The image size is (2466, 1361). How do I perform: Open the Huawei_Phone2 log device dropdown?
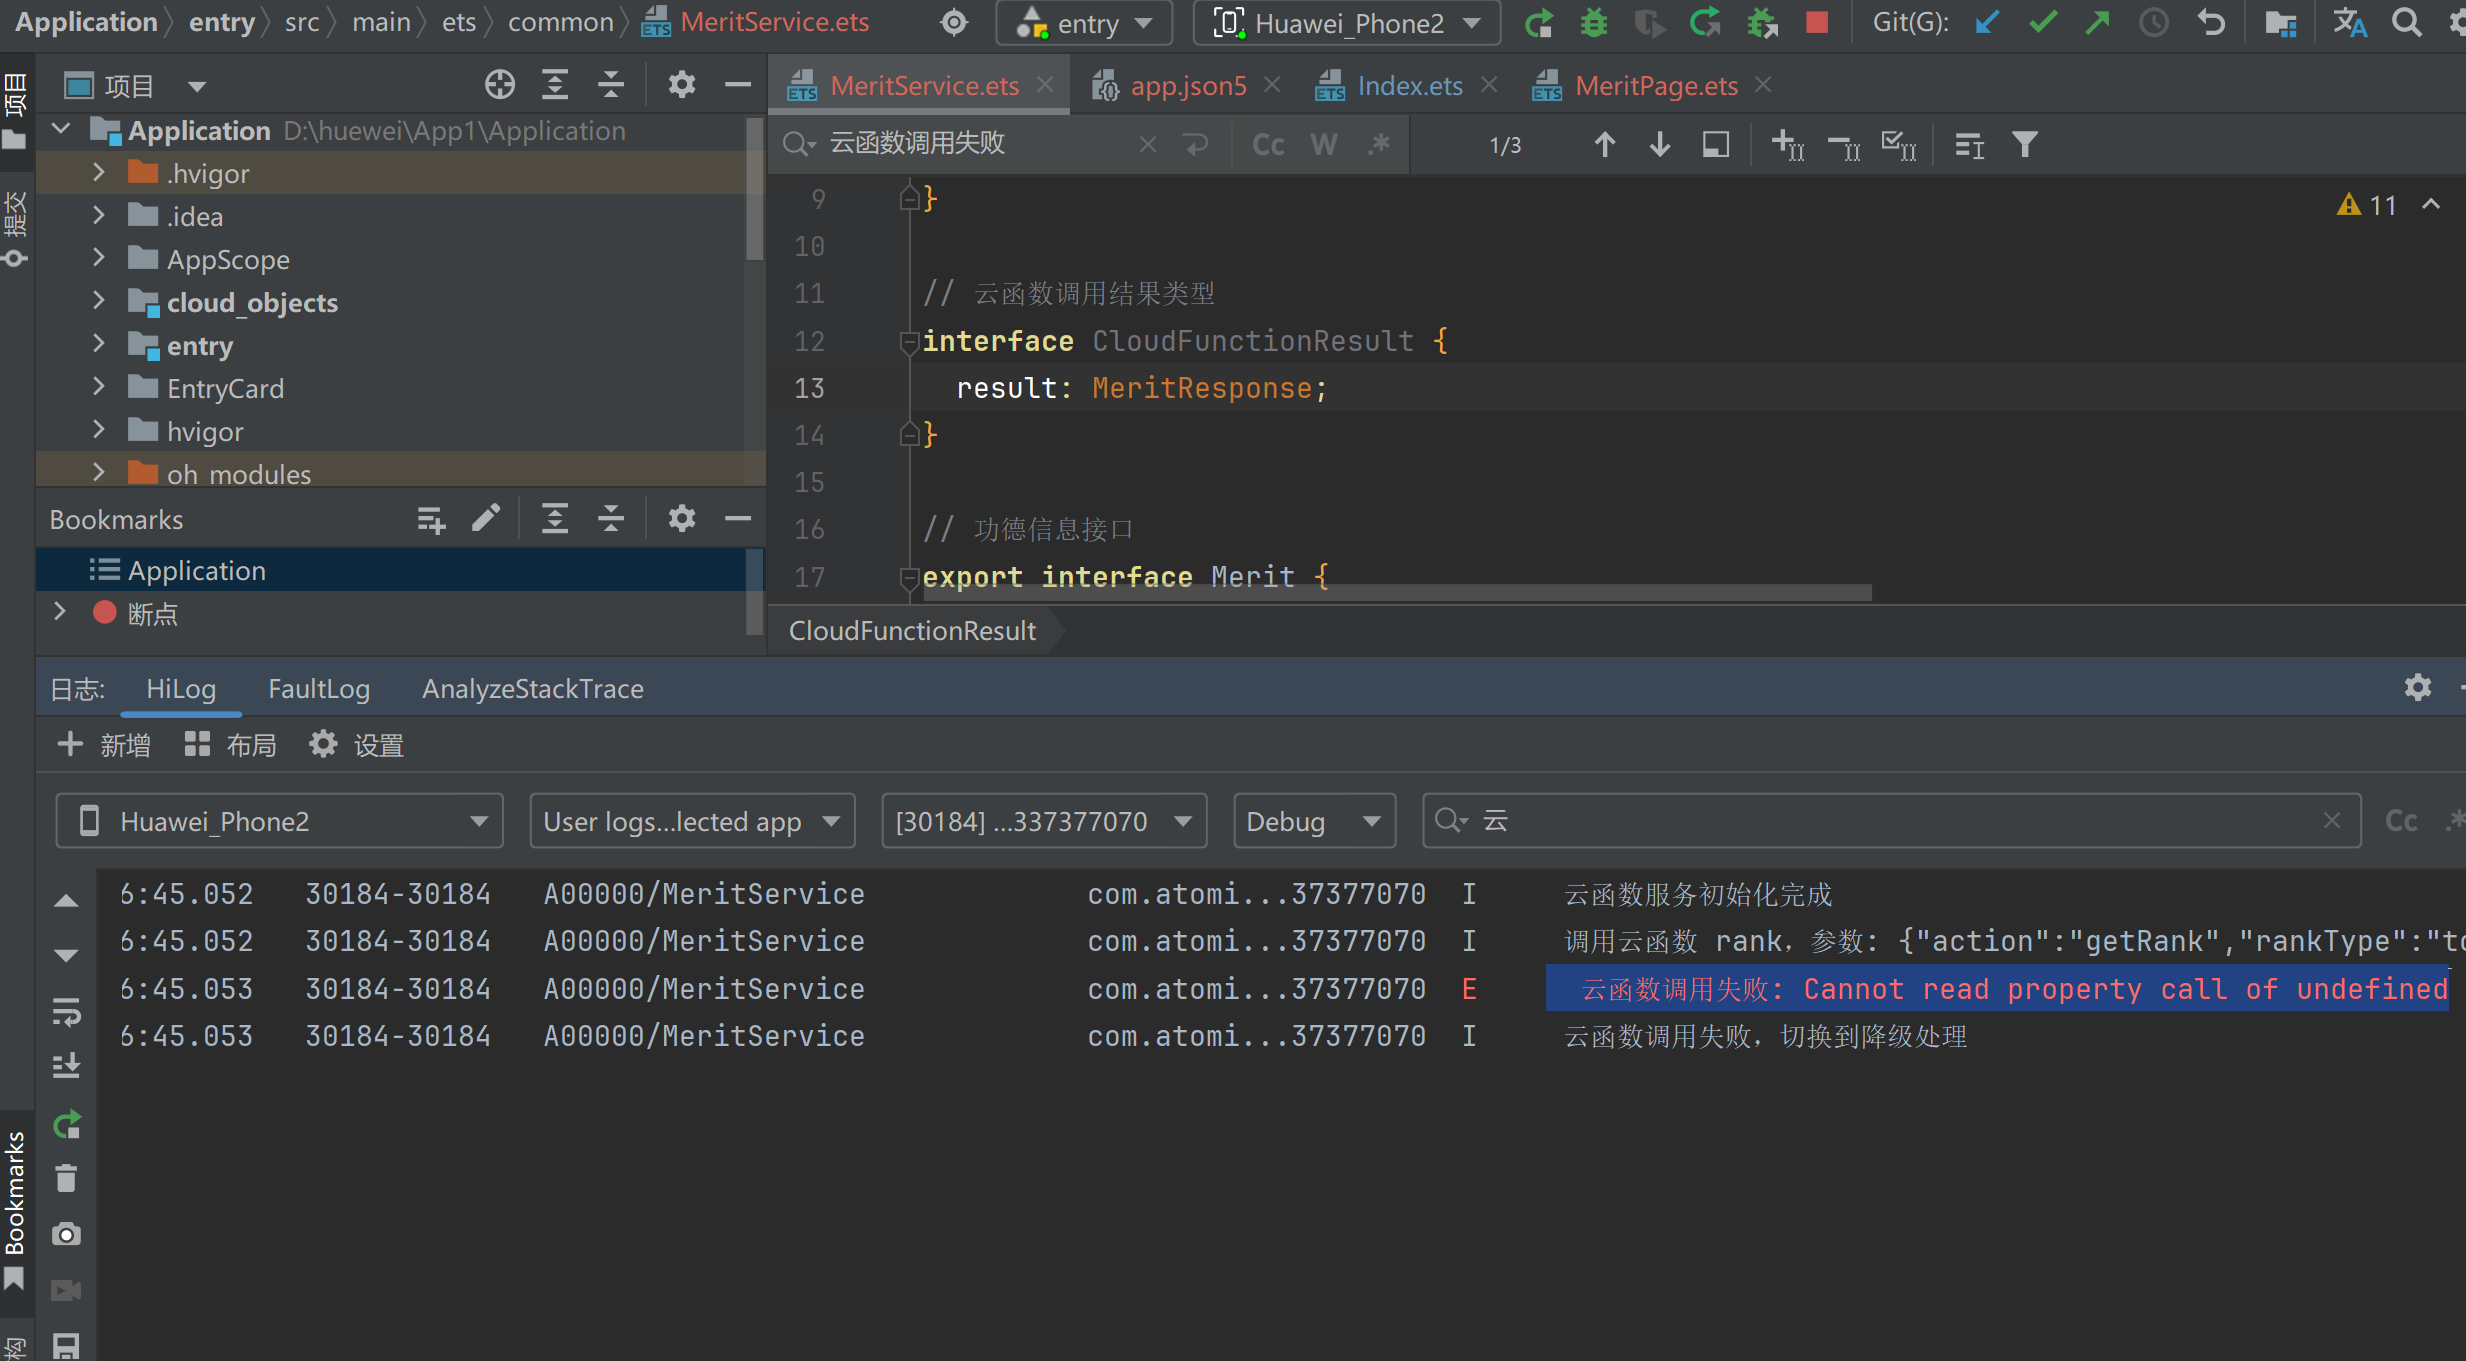point(280,821)
